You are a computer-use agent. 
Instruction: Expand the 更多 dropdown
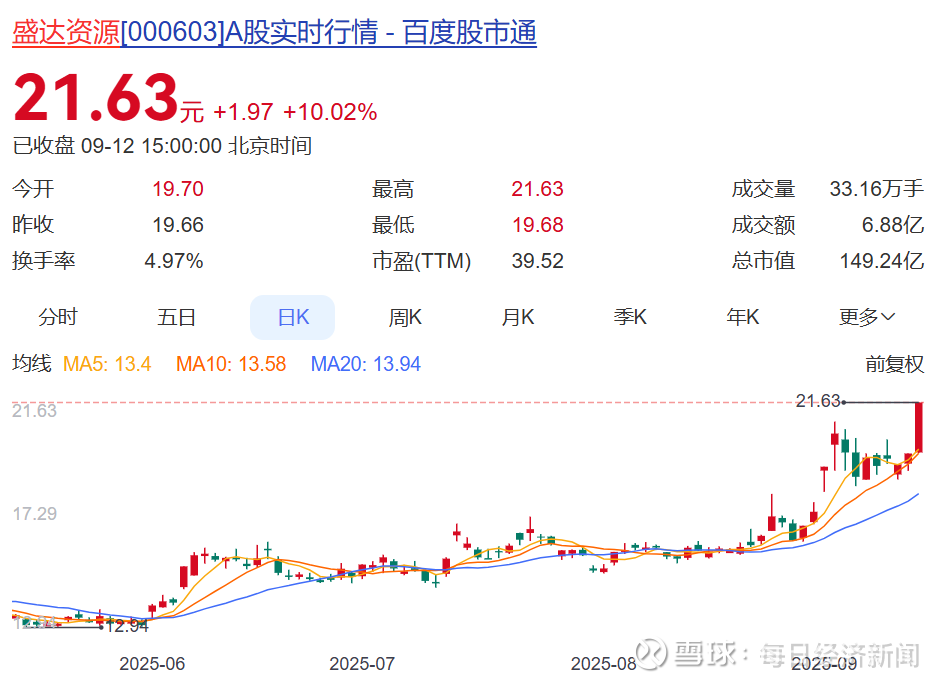866,317
